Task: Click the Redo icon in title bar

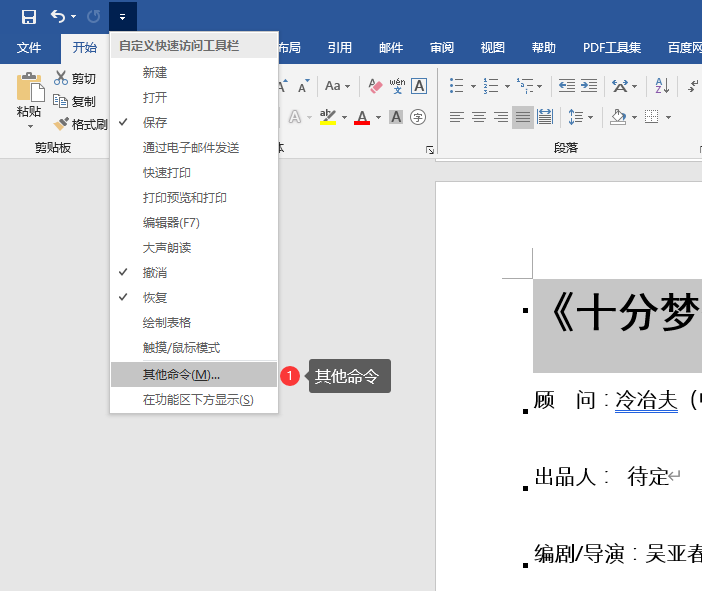Action: pos(94,17)
